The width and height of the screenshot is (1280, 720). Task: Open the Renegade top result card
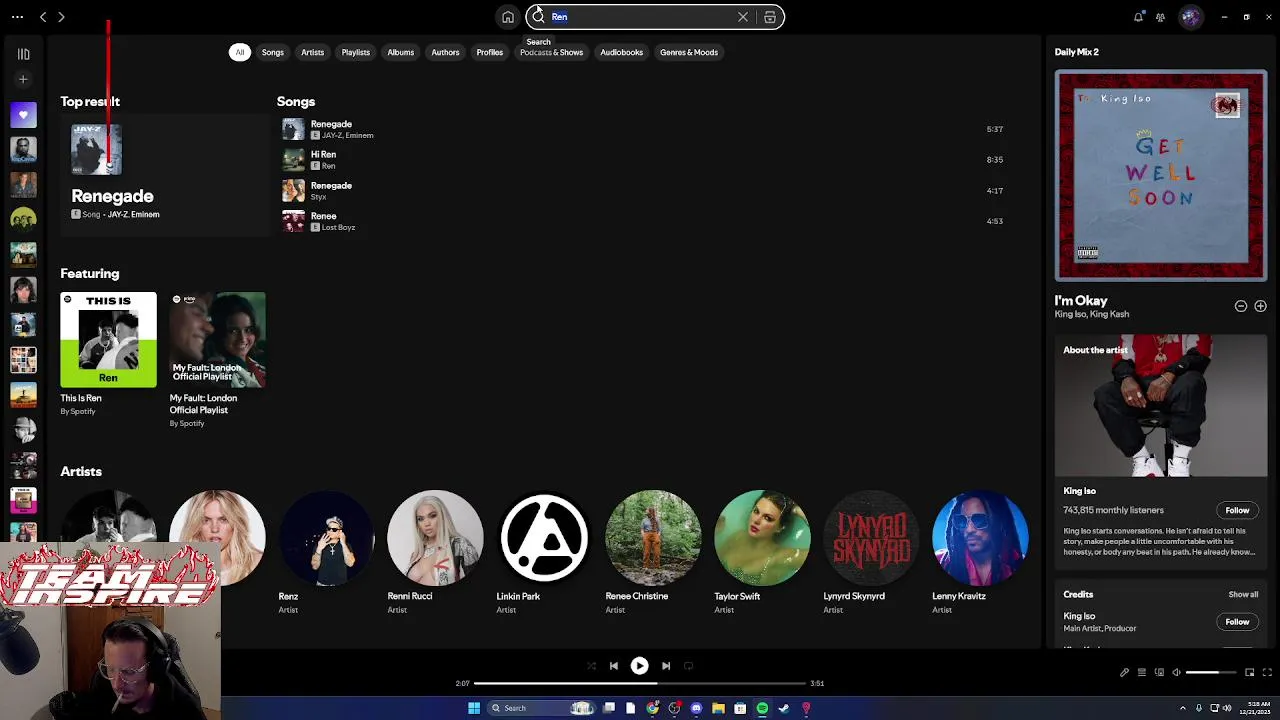click(165, 174)
